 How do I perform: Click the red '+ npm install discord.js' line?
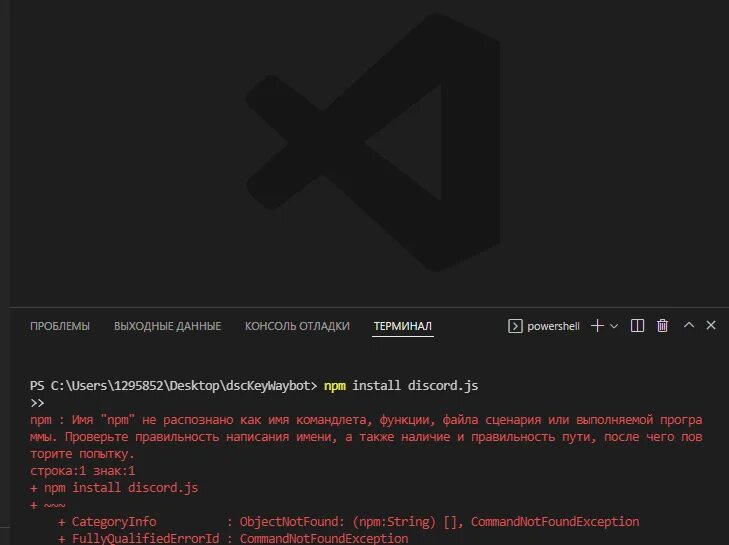tap(114, 488)
